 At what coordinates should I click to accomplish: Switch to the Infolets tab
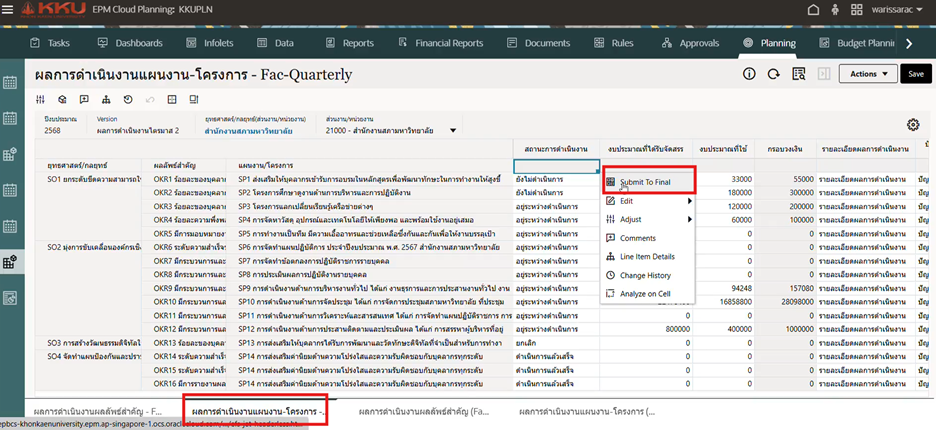click(x=210, y=43)
